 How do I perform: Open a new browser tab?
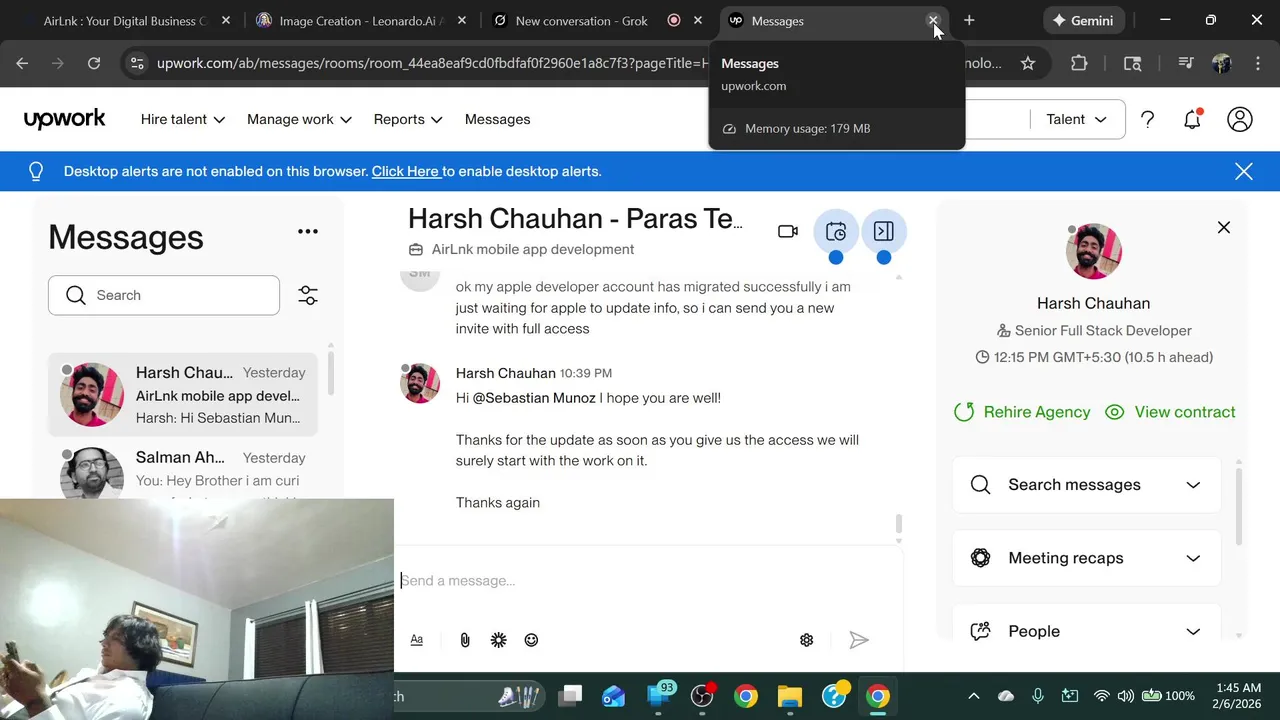coord(969,20)
